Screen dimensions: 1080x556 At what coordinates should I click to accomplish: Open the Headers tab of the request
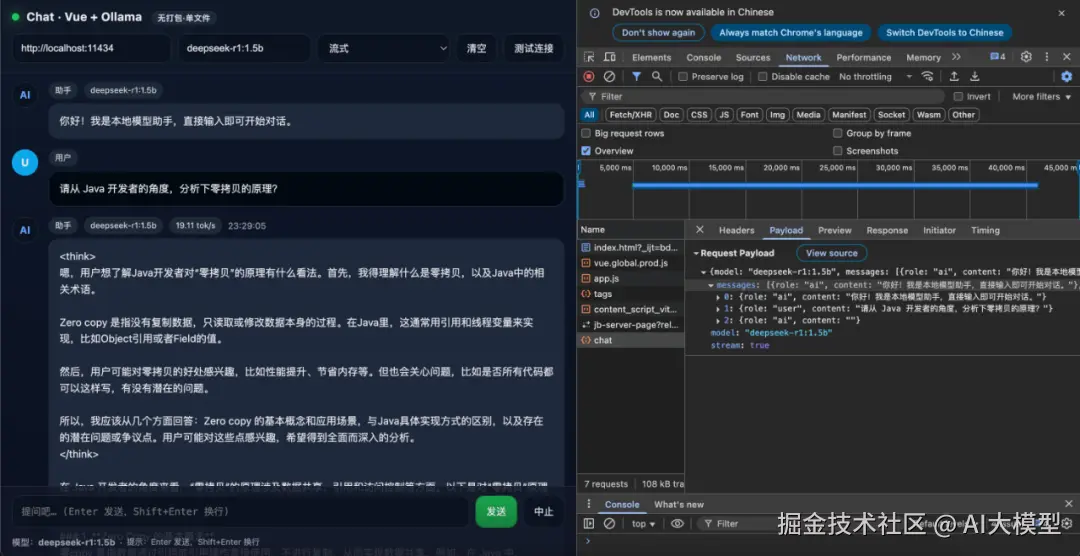tap(736, 230)
